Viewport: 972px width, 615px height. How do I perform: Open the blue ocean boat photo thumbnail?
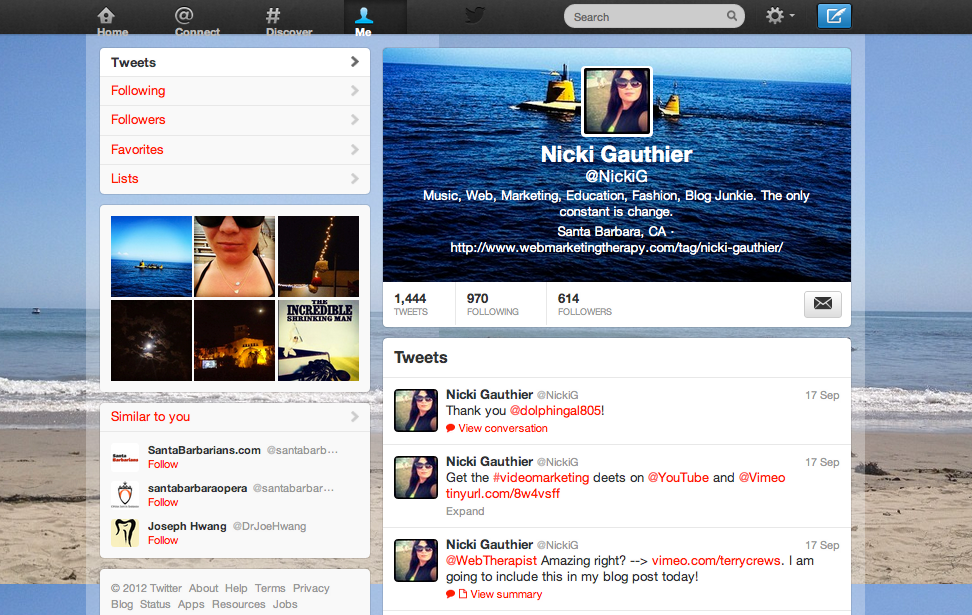click(151, 256)
